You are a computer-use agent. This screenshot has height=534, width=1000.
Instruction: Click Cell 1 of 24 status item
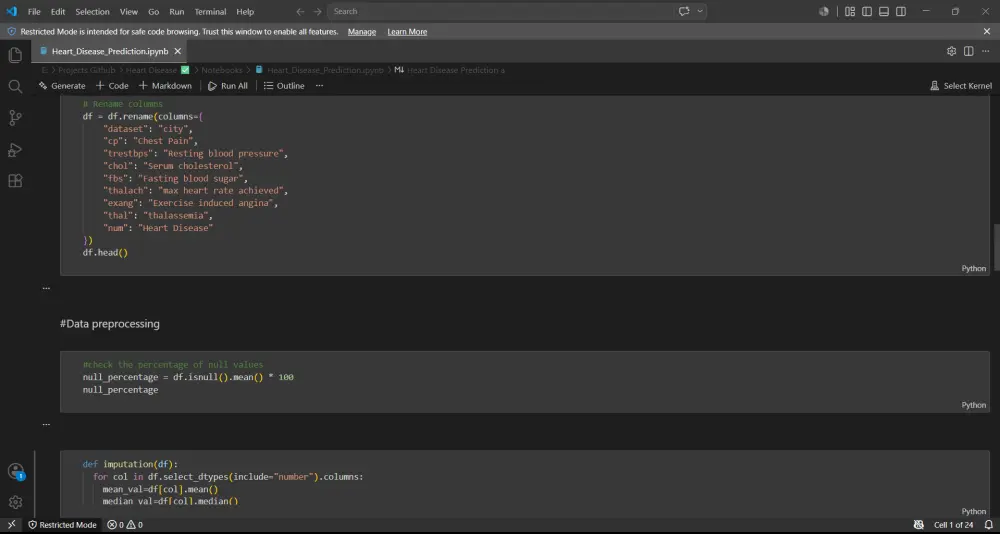coord(953,525)
